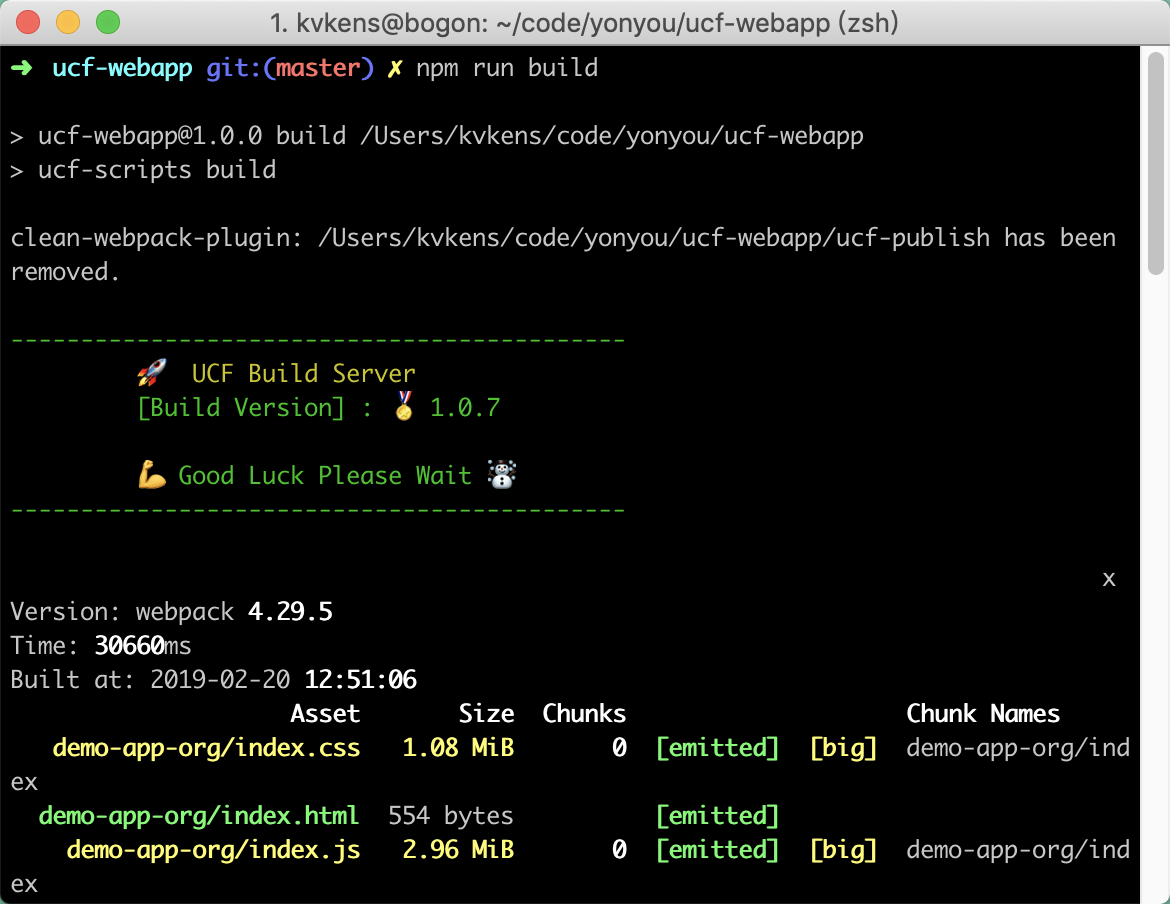The image size is (1170, 904).
Task: Click 'Good Luck Please Wait' message
Action: point(325,475)
